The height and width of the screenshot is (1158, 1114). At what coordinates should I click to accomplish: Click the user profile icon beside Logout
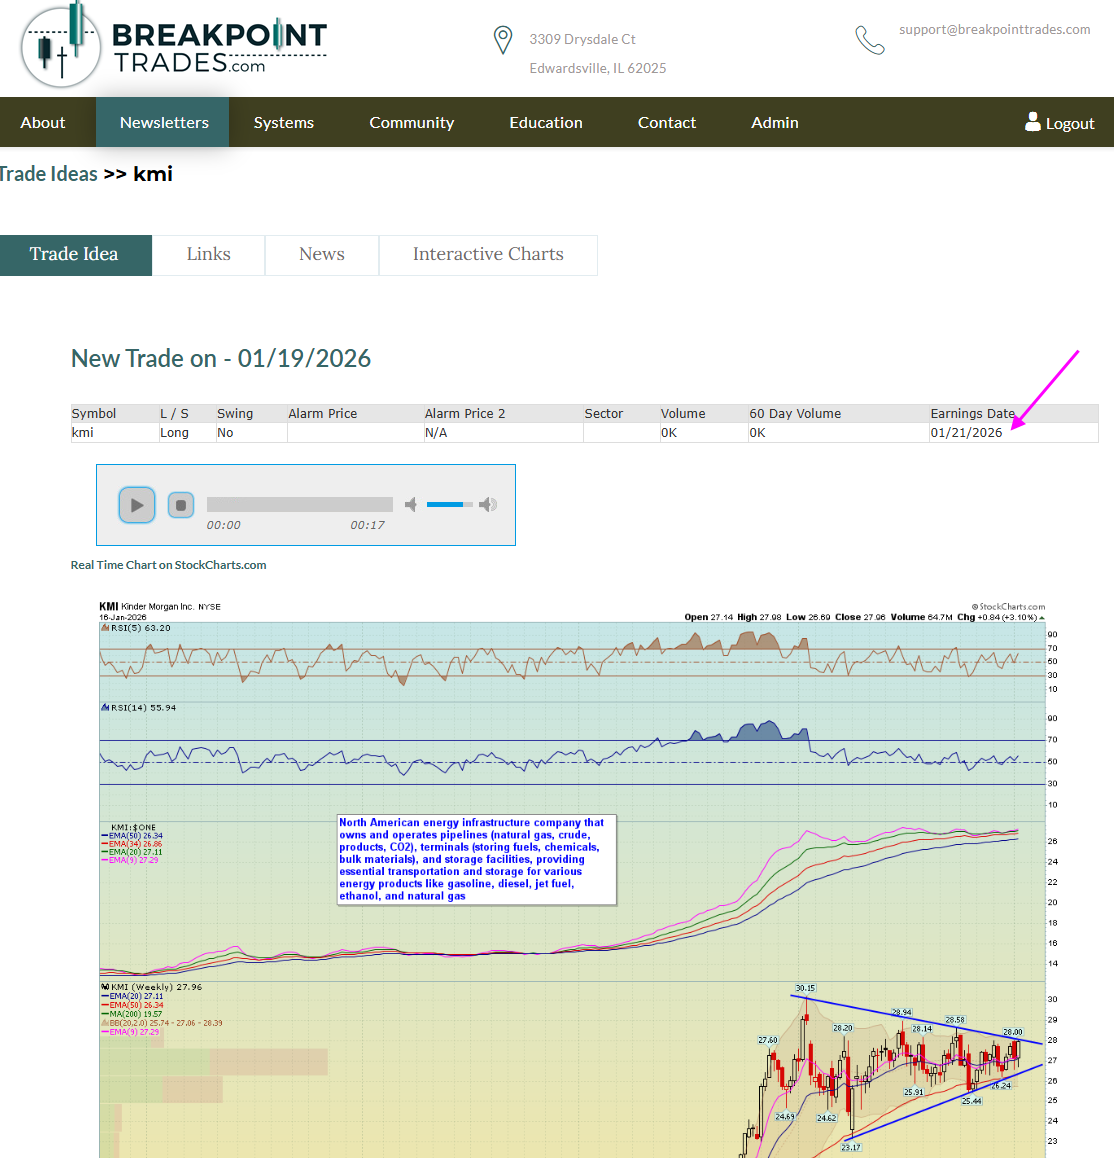pos(1032,122)
